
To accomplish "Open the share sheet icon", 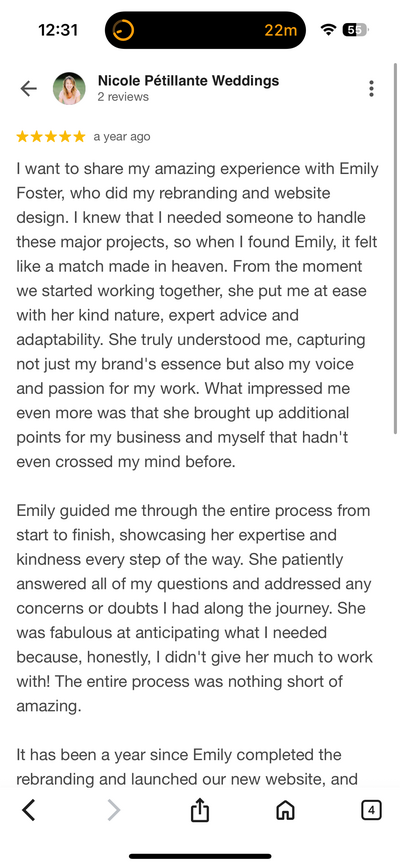I will click(x=200, y=811).
